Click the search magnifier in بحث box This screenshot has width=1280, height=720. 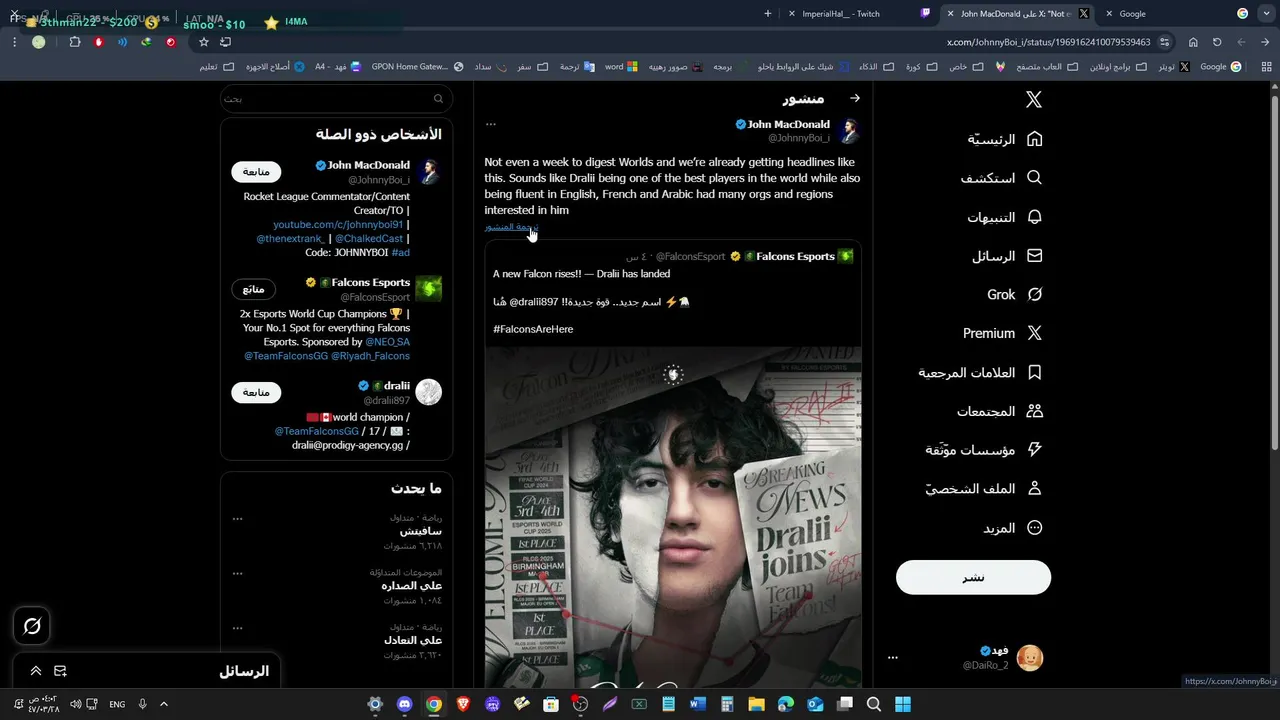438,99
